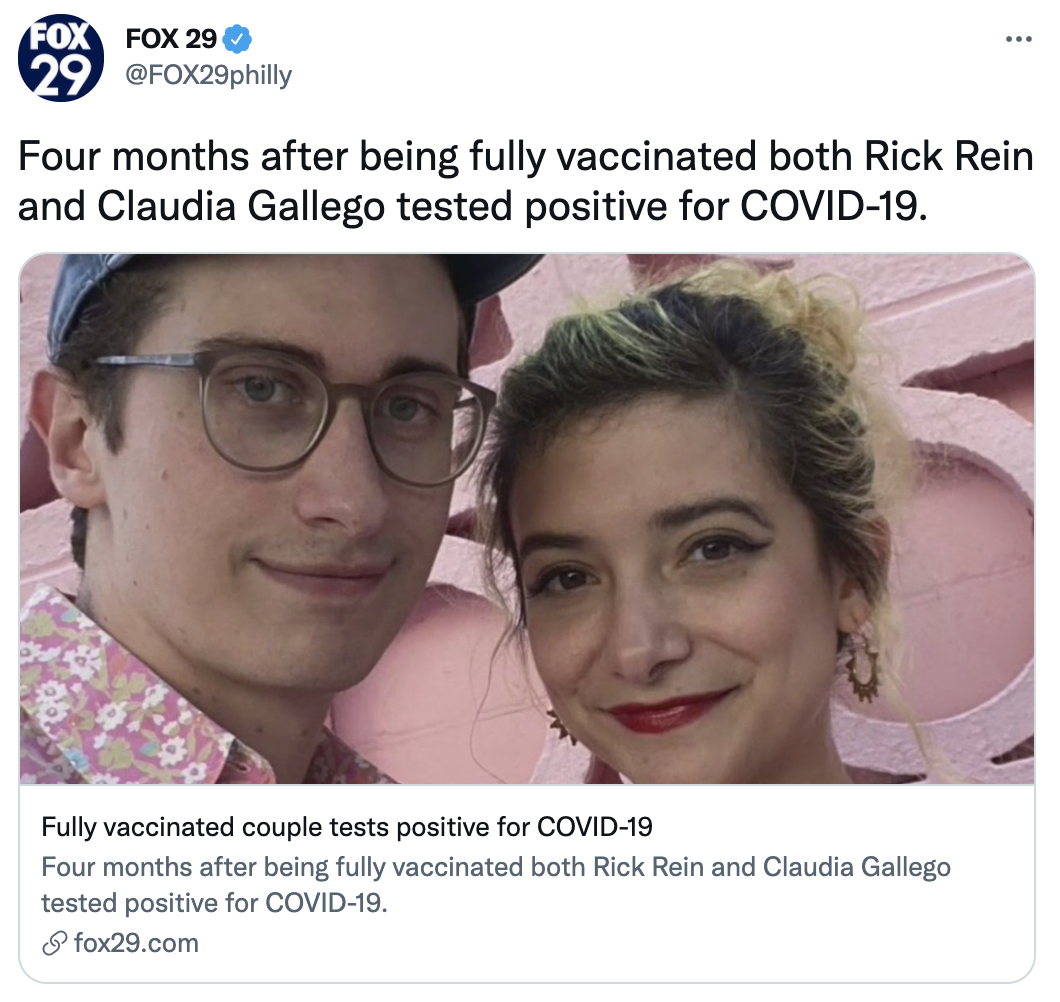Open headline 'Fully vaccinated couple tests positive'

(x=347, y=827)
